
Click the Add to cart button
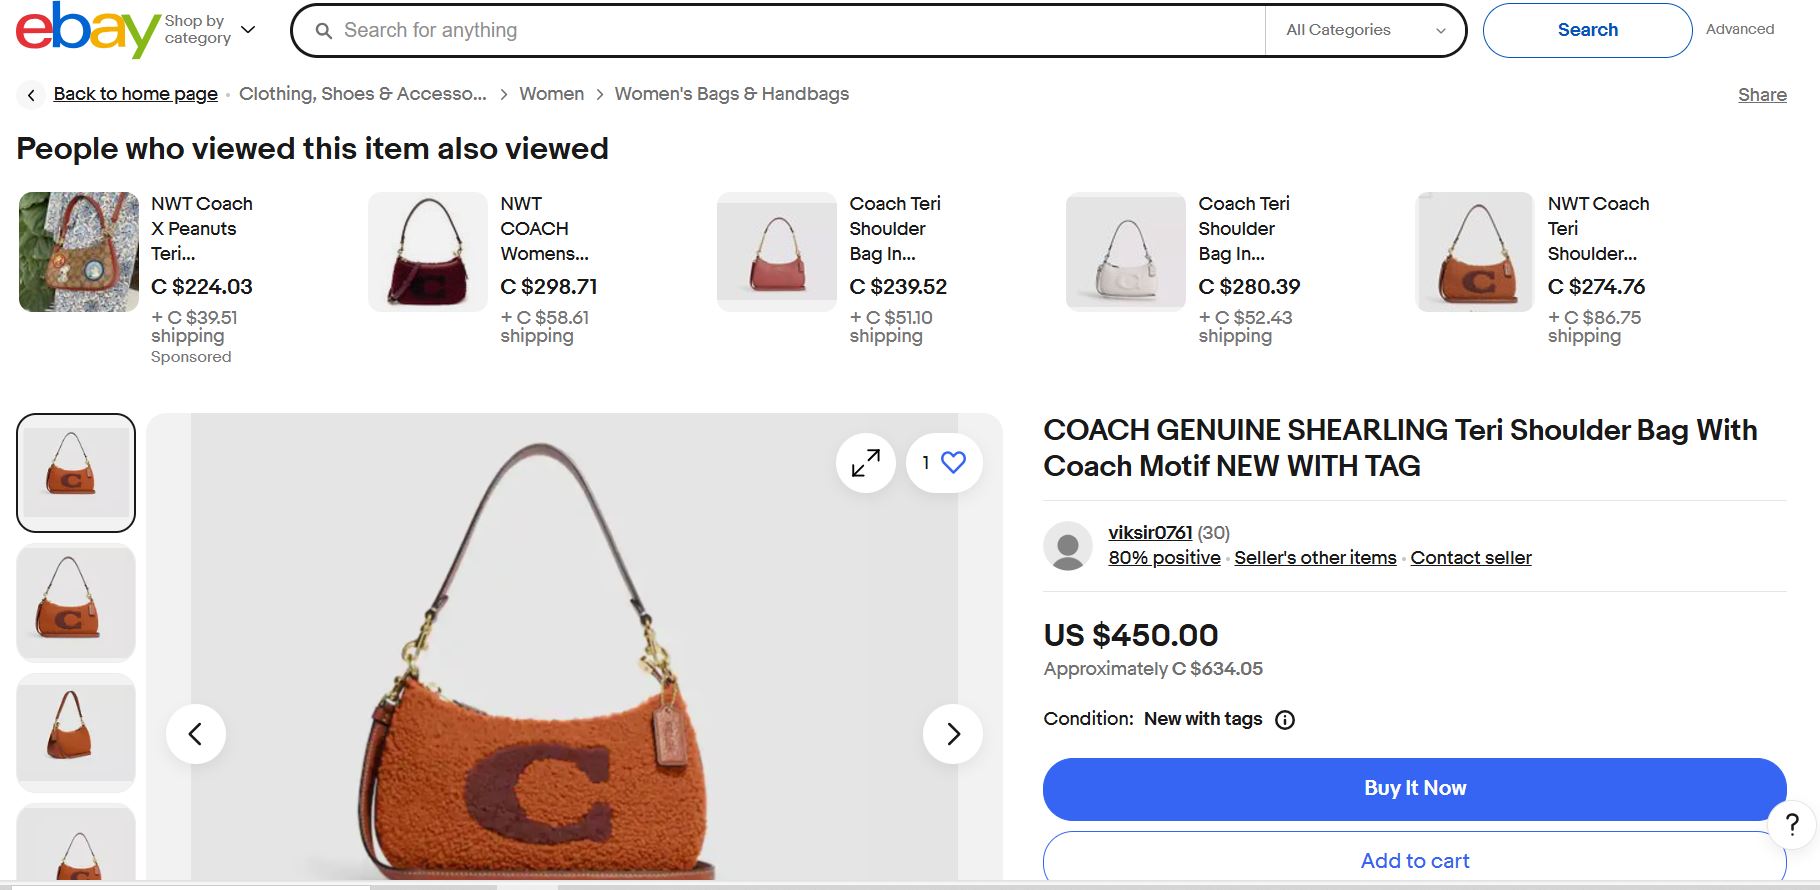(x=1414, y=860)
